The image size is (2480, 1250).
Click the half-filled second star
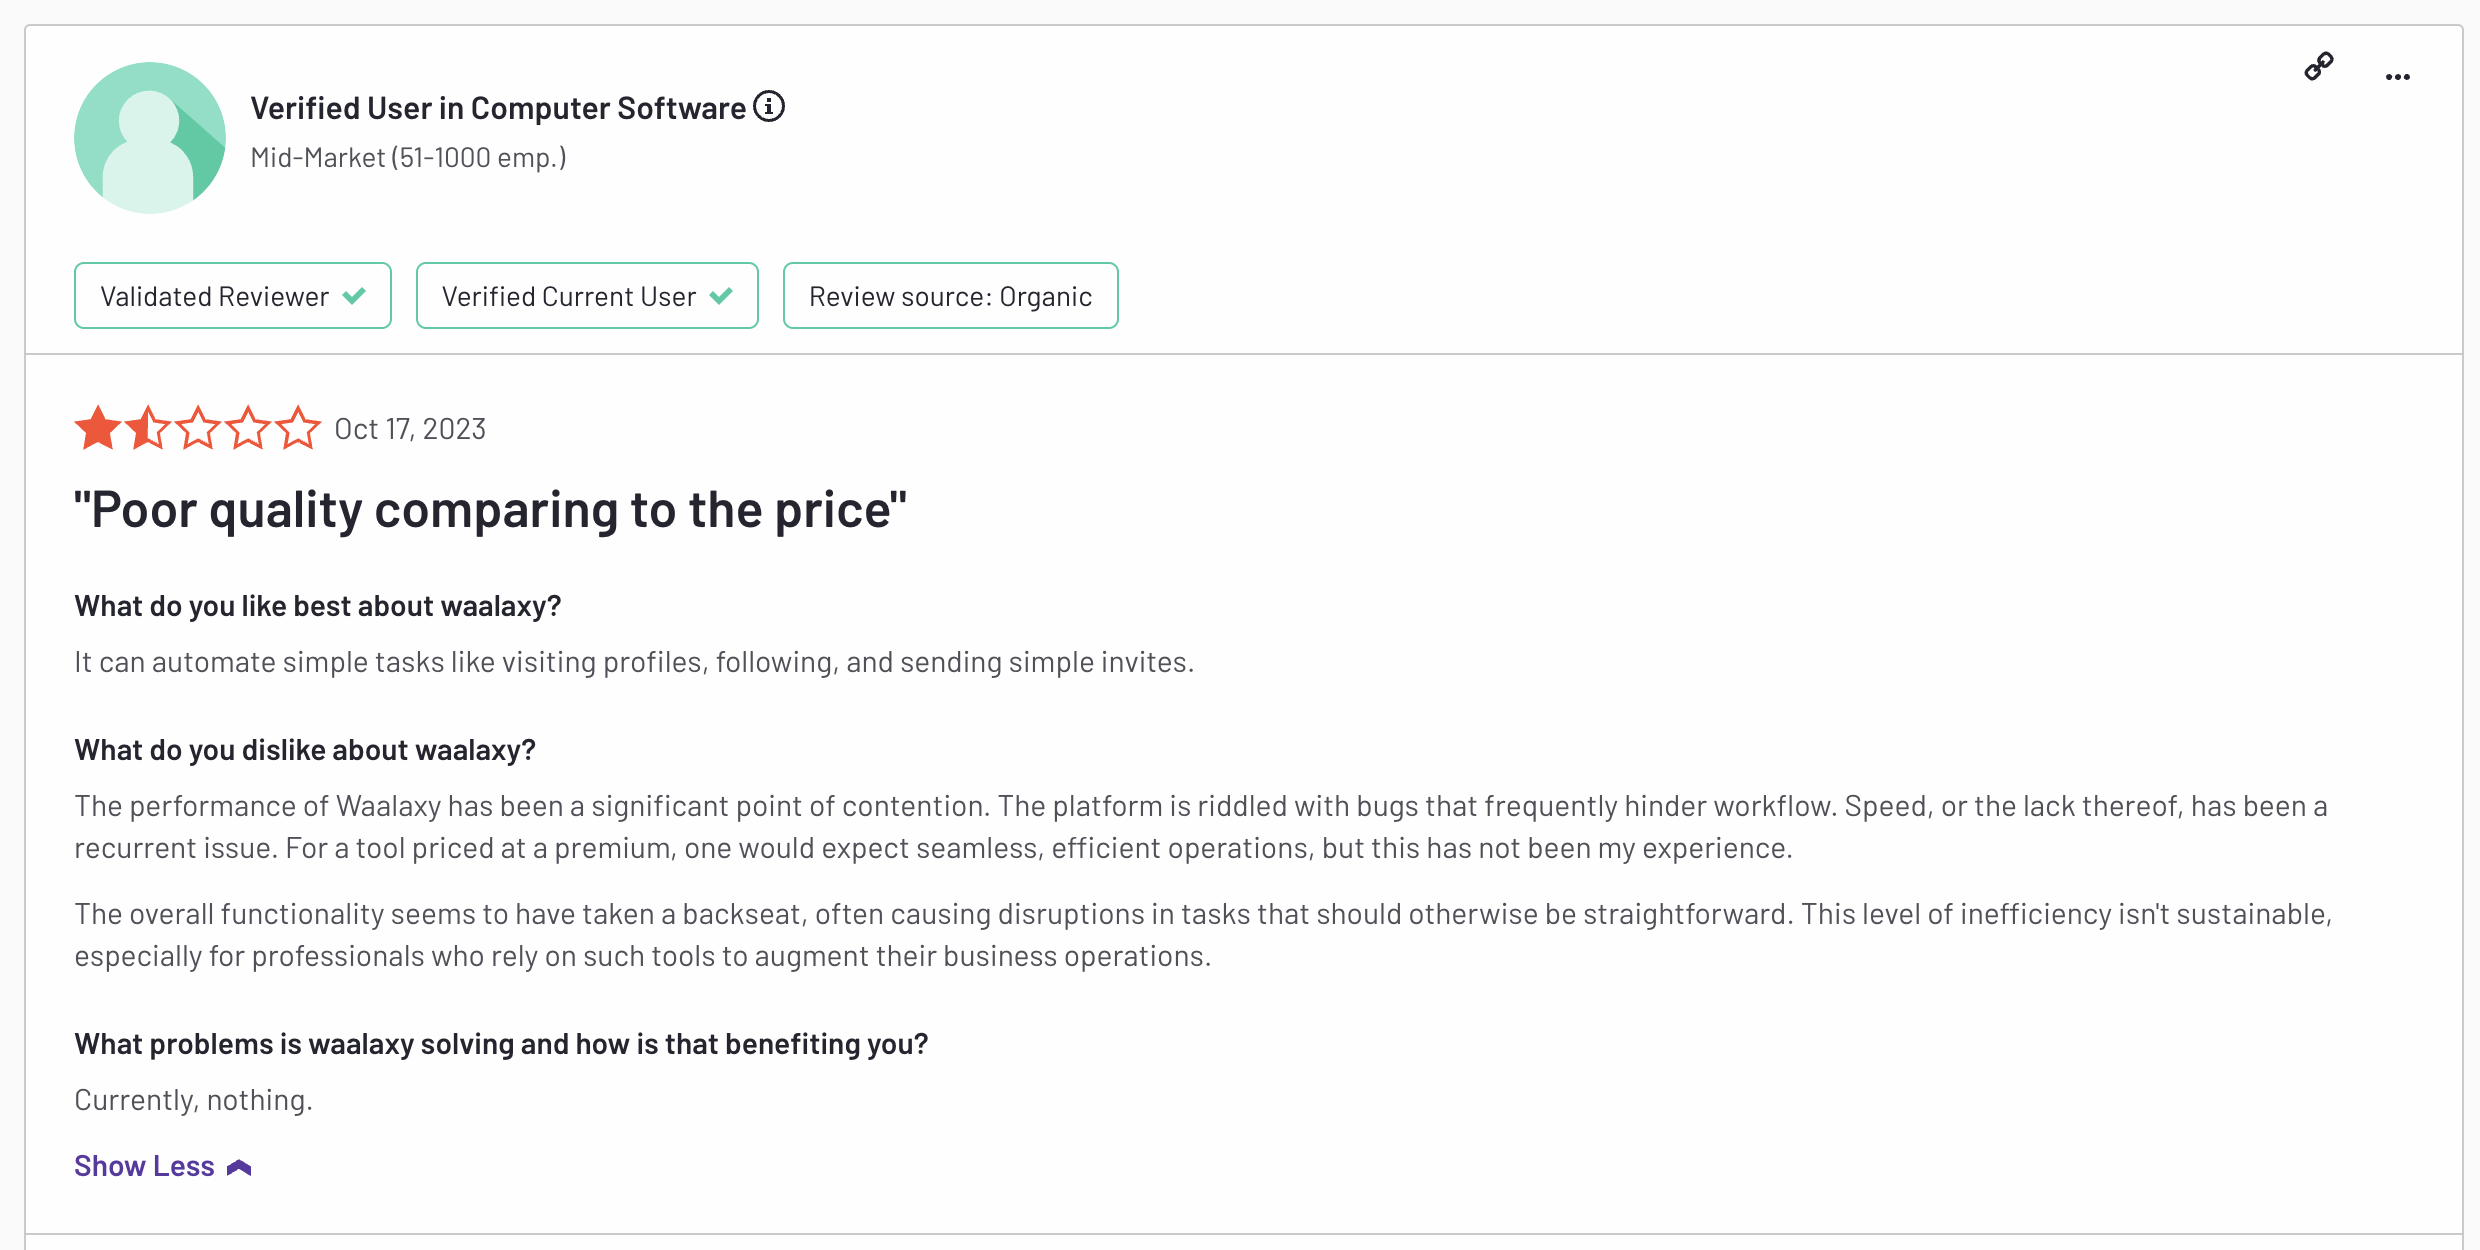point(148,428)
